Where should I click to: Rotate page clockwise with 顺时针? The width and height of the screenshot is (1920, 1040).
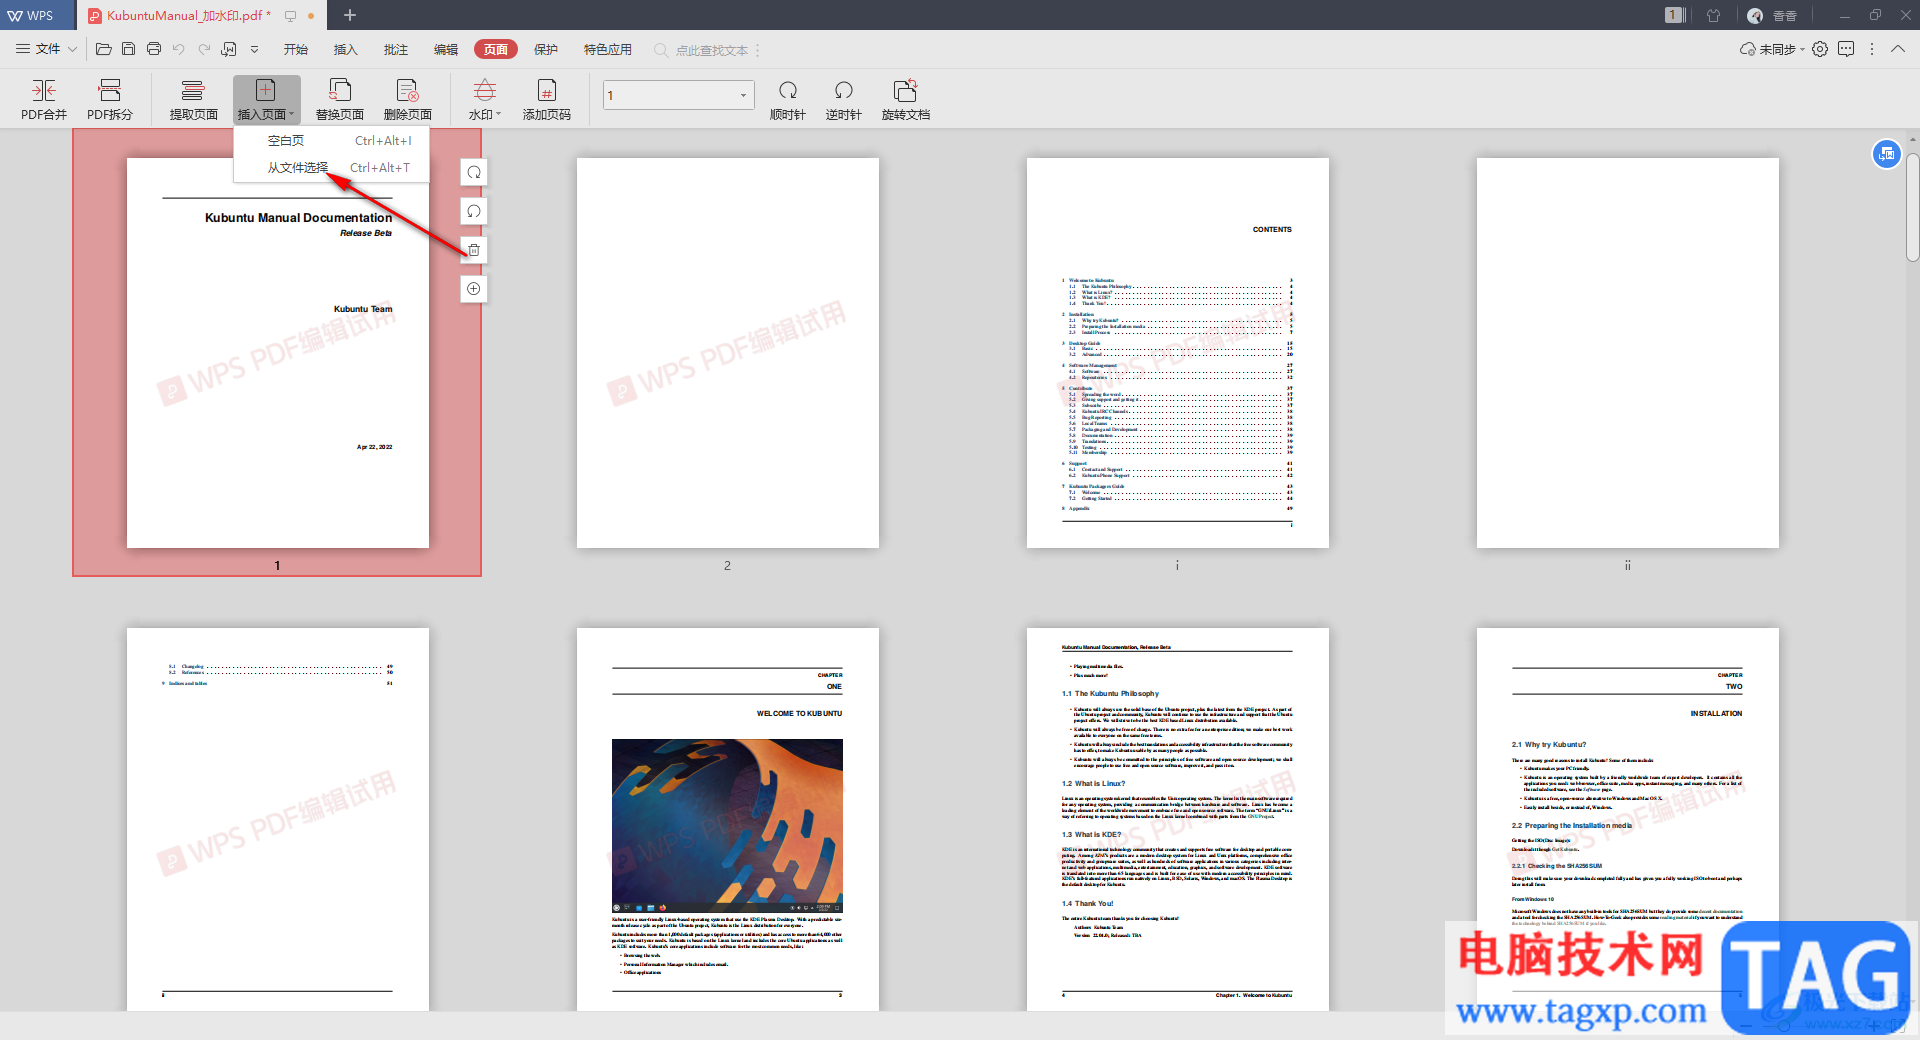click(x=788, y=99)
